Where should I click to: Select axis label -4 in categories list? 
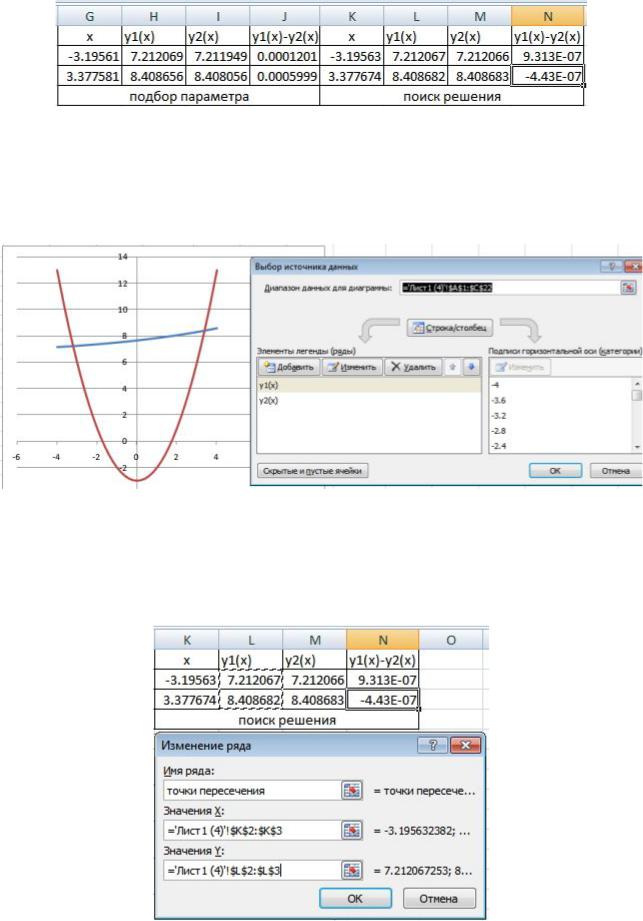point(561,385)
